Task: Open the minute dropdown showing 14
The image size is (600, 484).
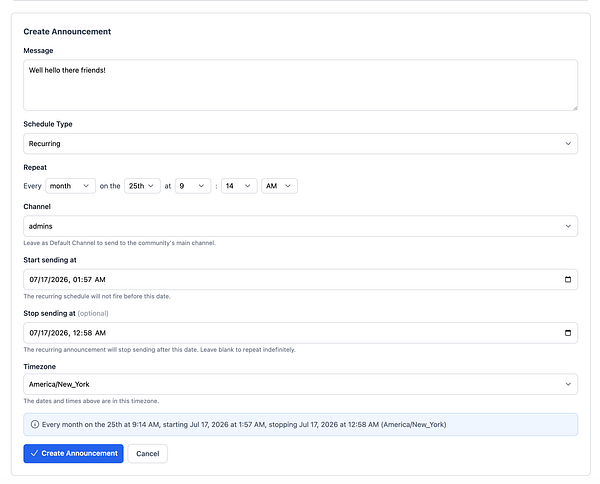Action: point(239,186)
